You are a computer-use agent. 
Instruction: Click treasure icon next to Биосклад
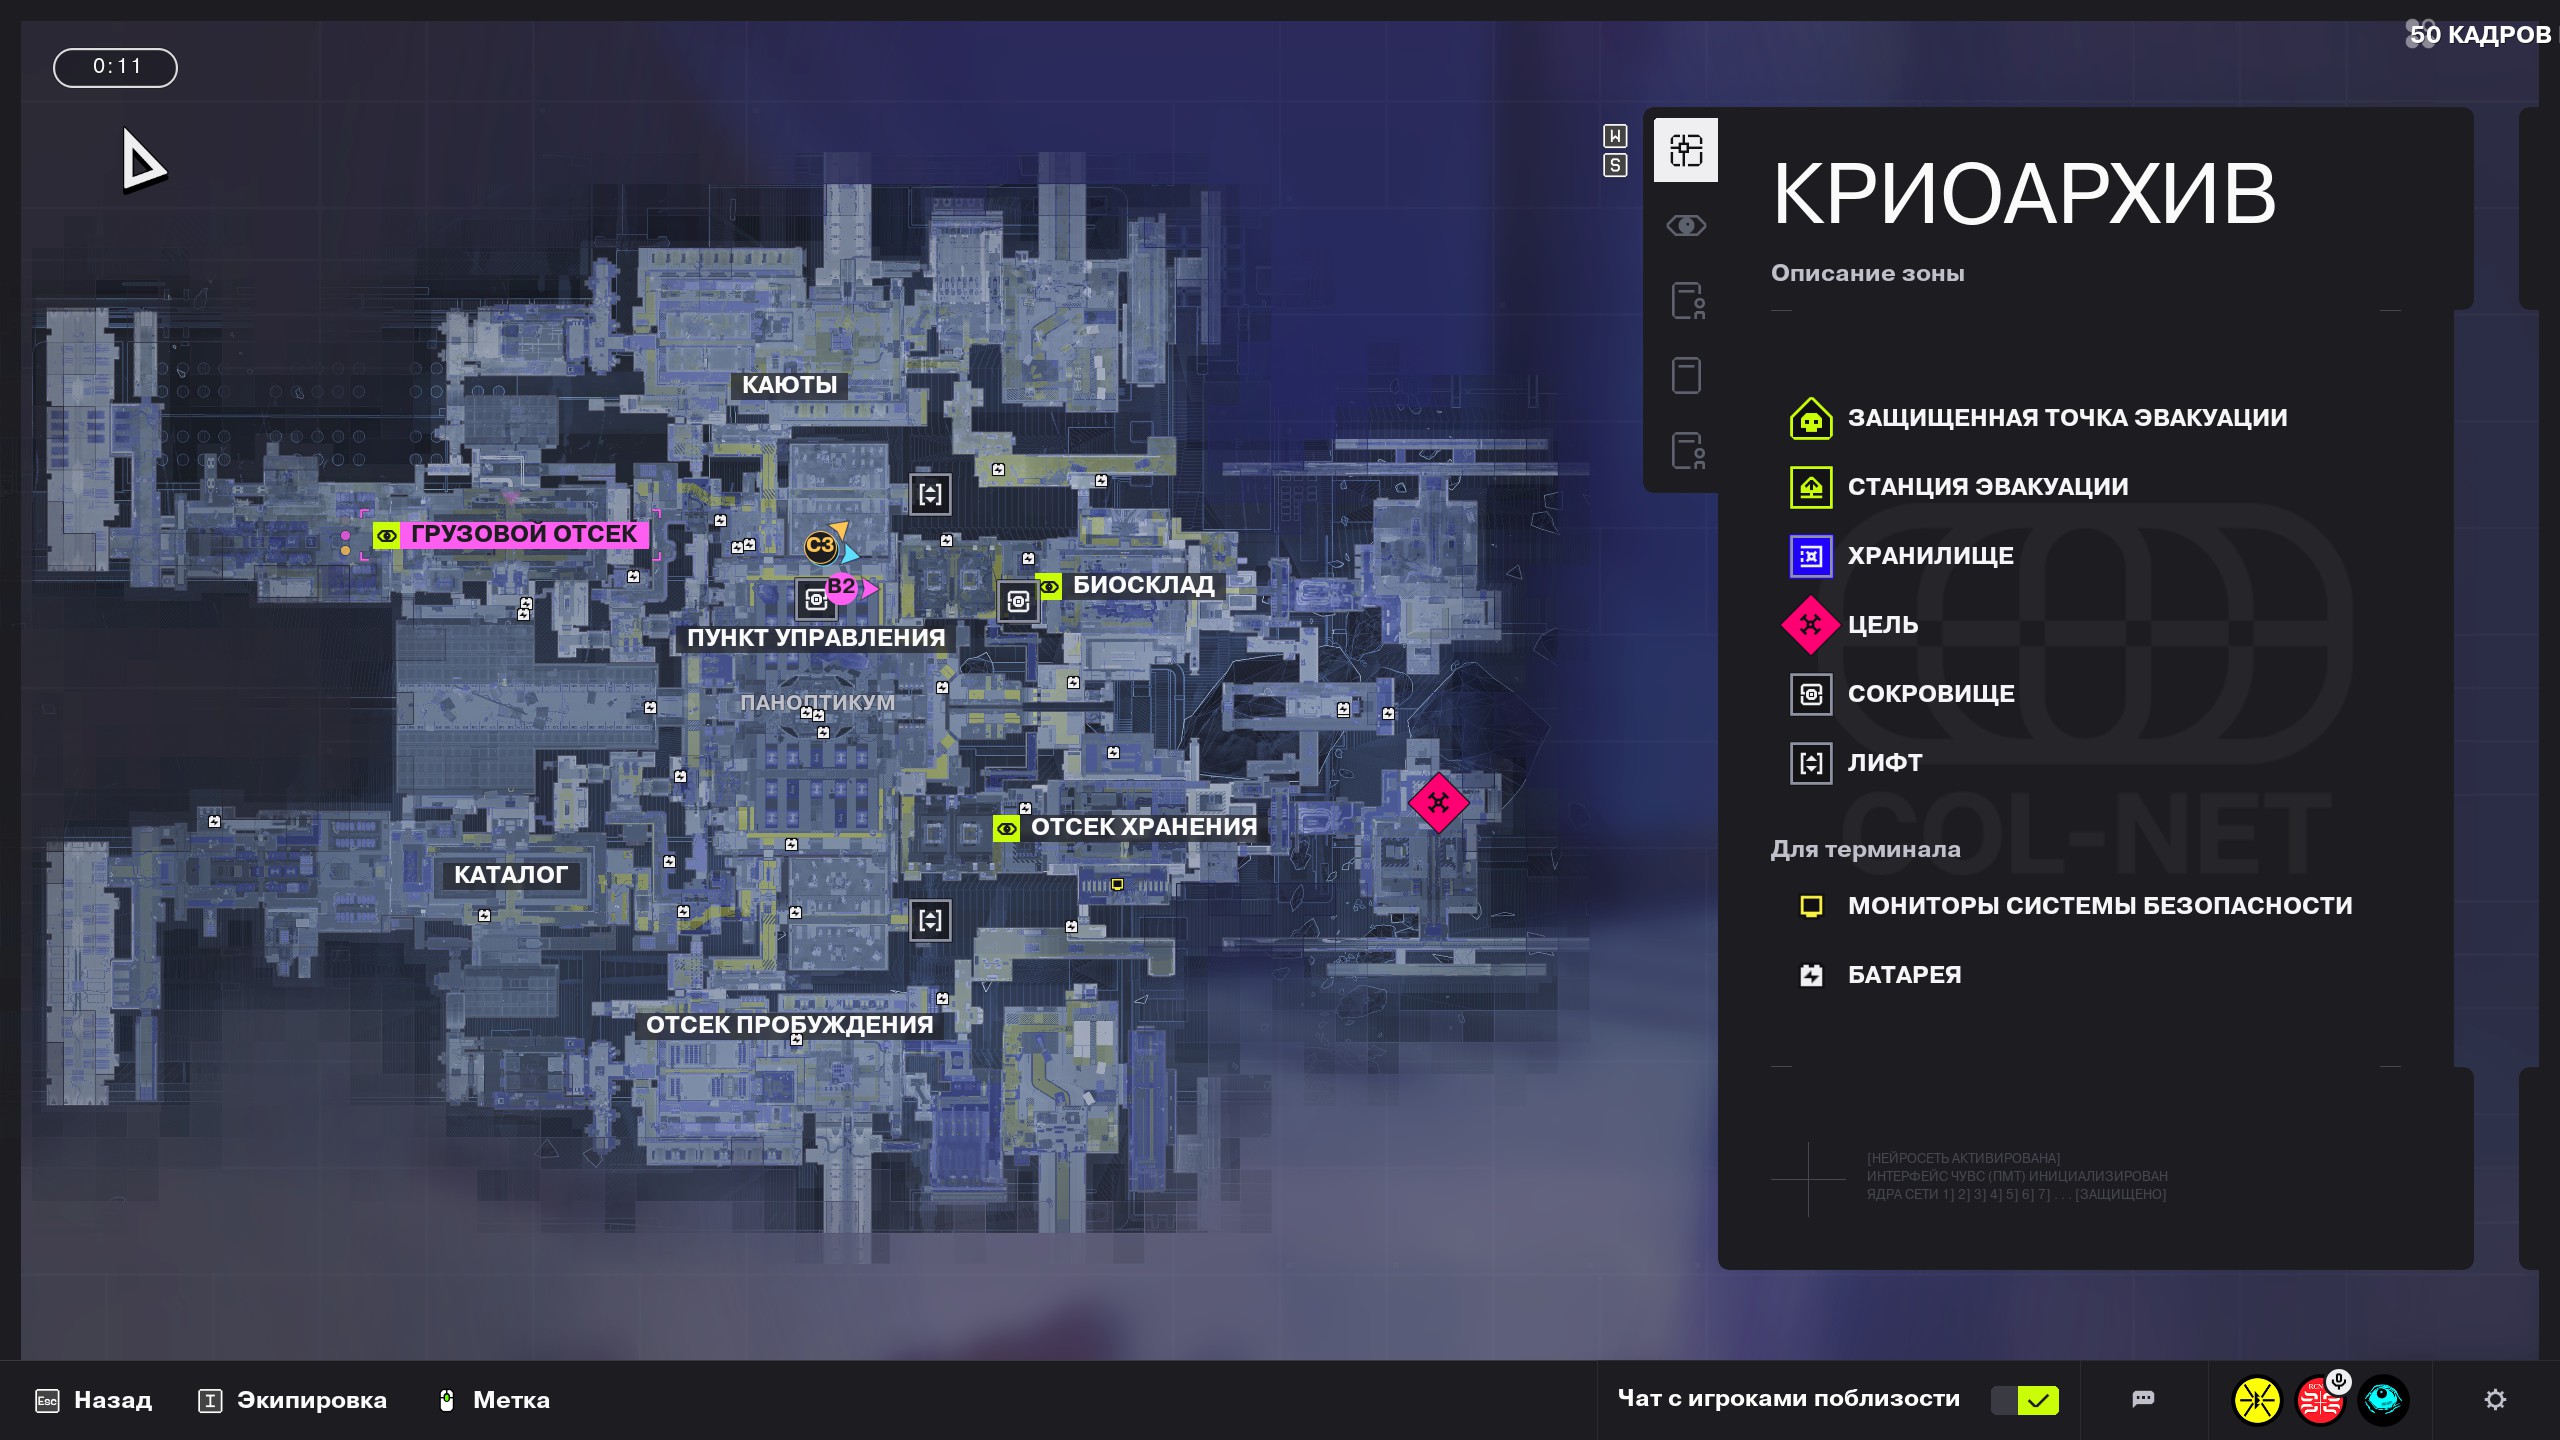1018,601
